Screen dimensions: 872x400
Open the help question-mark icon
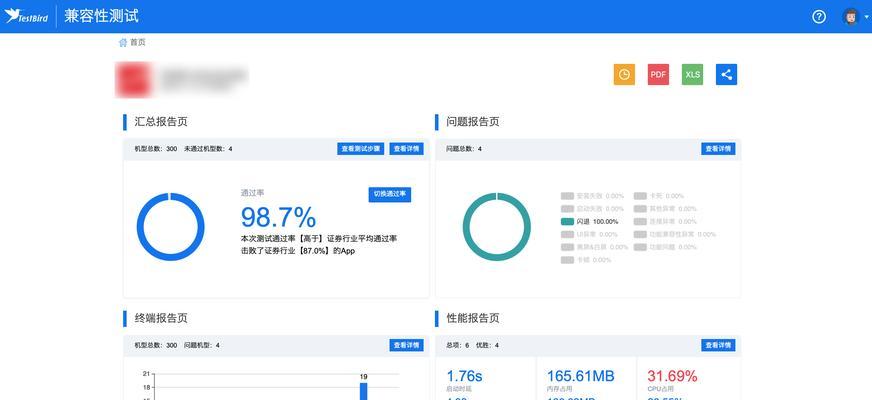[x=819, y=17]
